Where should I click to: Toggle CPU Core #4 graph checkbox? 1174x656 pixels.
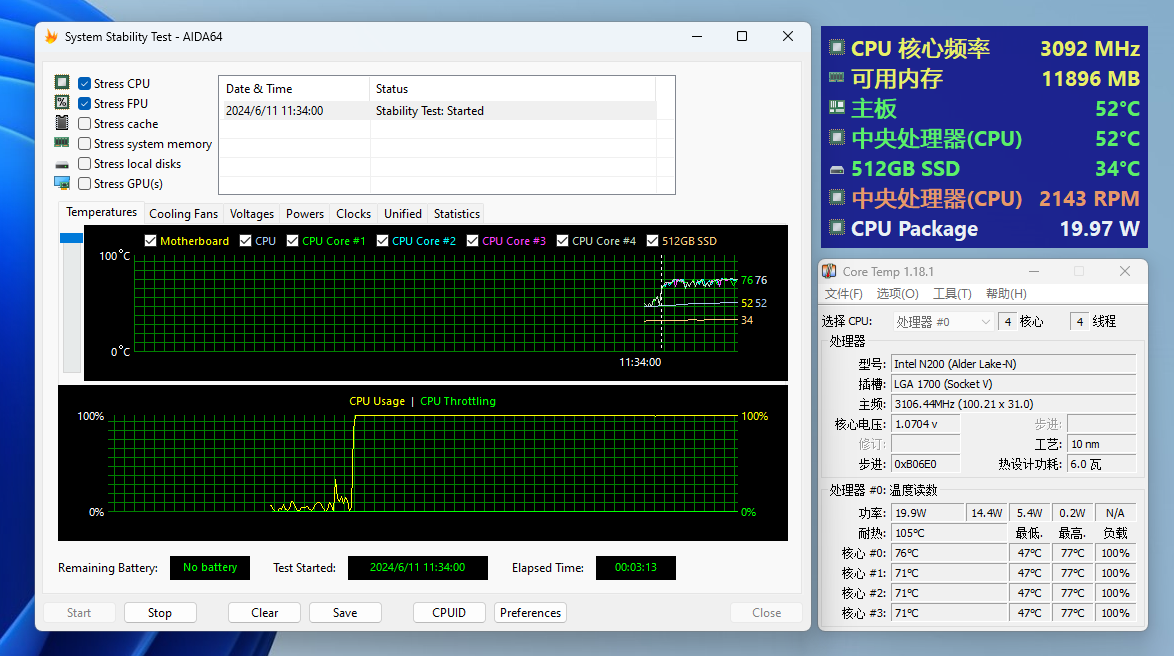click(x=562, y=240)
